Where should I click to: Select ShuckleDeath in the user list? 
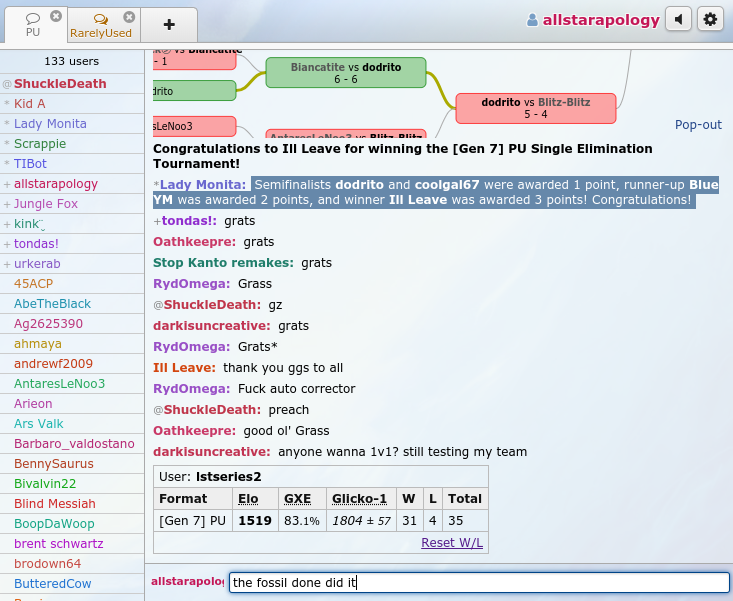coord(60,84)
